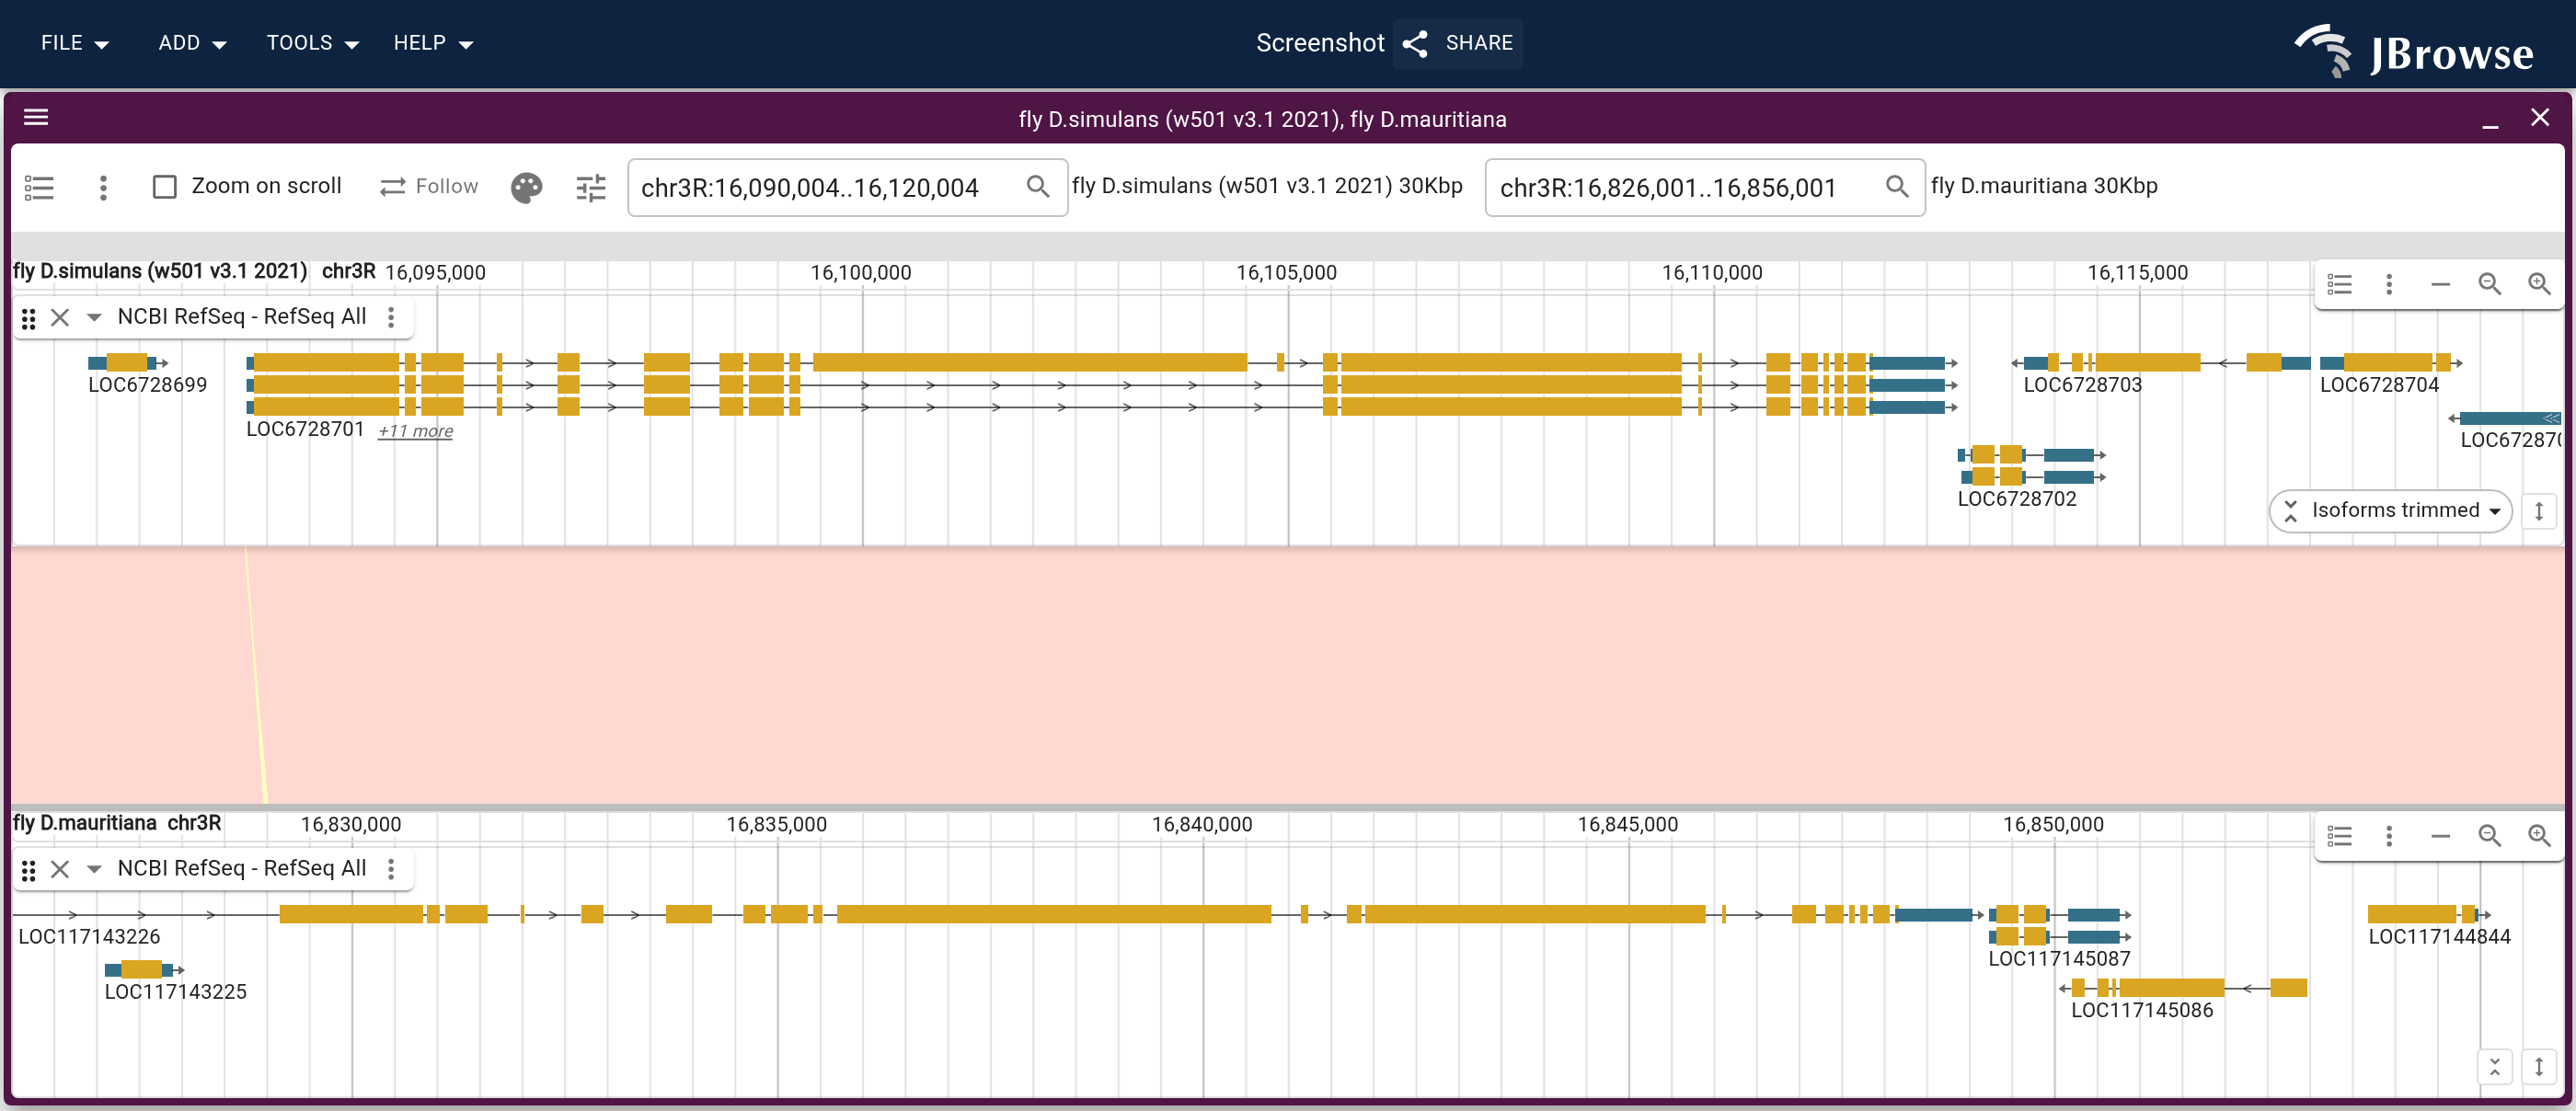Open the filter sliders settings icon
Image resolution: width=2576 pixels, height=1111 pixels.
coord(591,187)
